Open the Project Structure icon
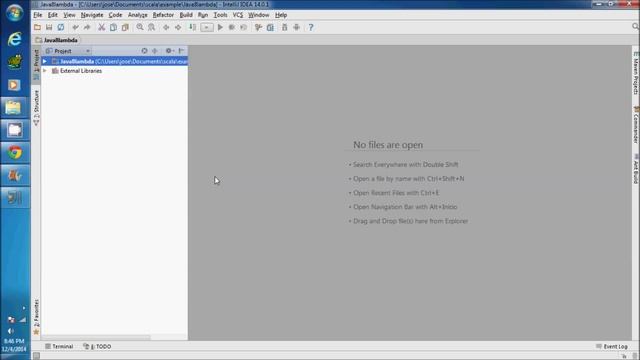The image size is (640, 360). [270, 27]
